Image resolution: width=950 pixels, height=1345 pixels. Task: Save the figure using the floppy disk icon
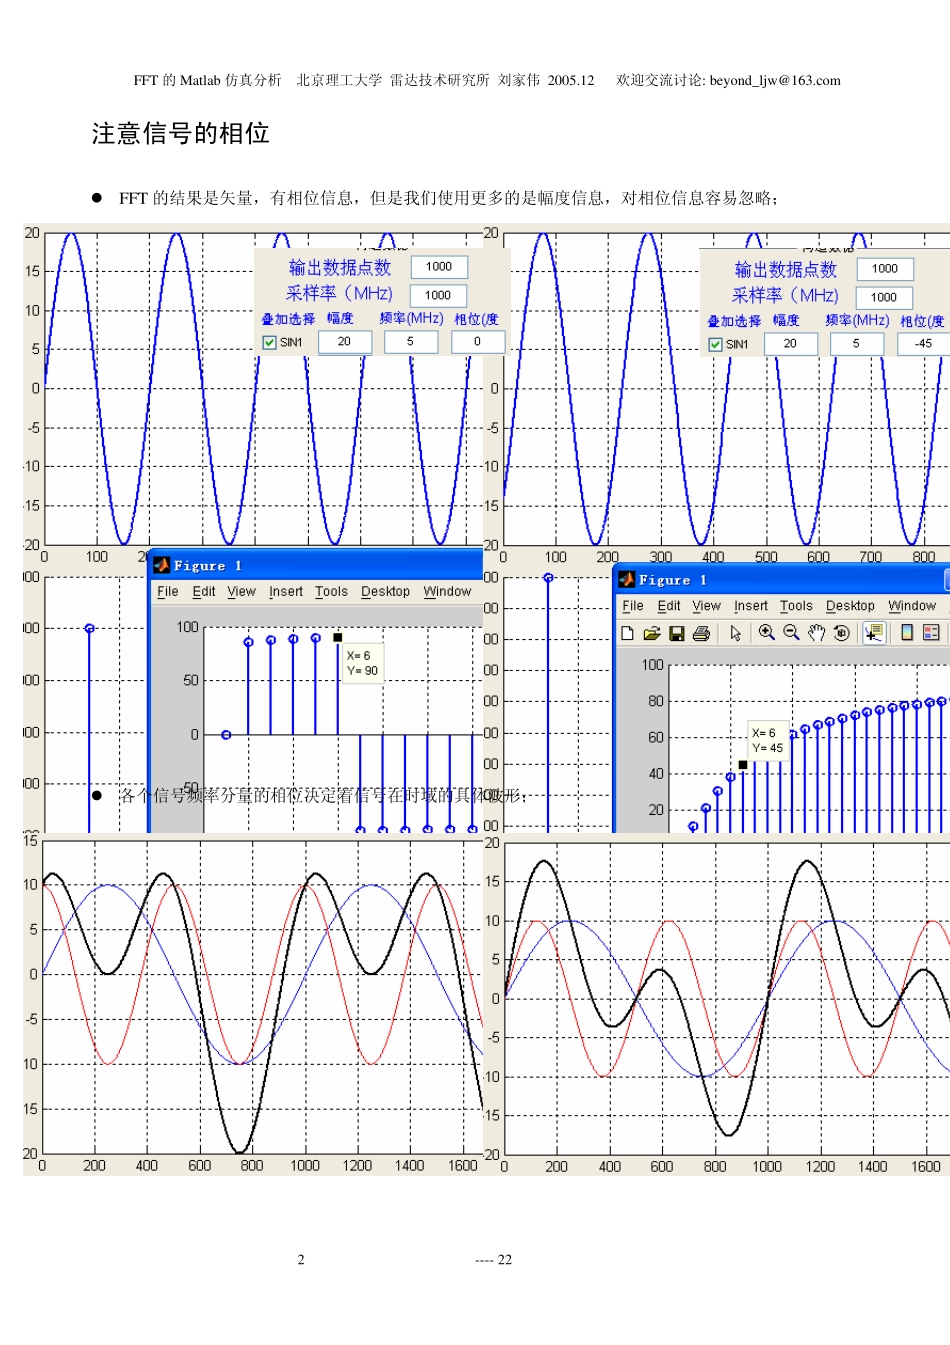(x=677, y=633)
